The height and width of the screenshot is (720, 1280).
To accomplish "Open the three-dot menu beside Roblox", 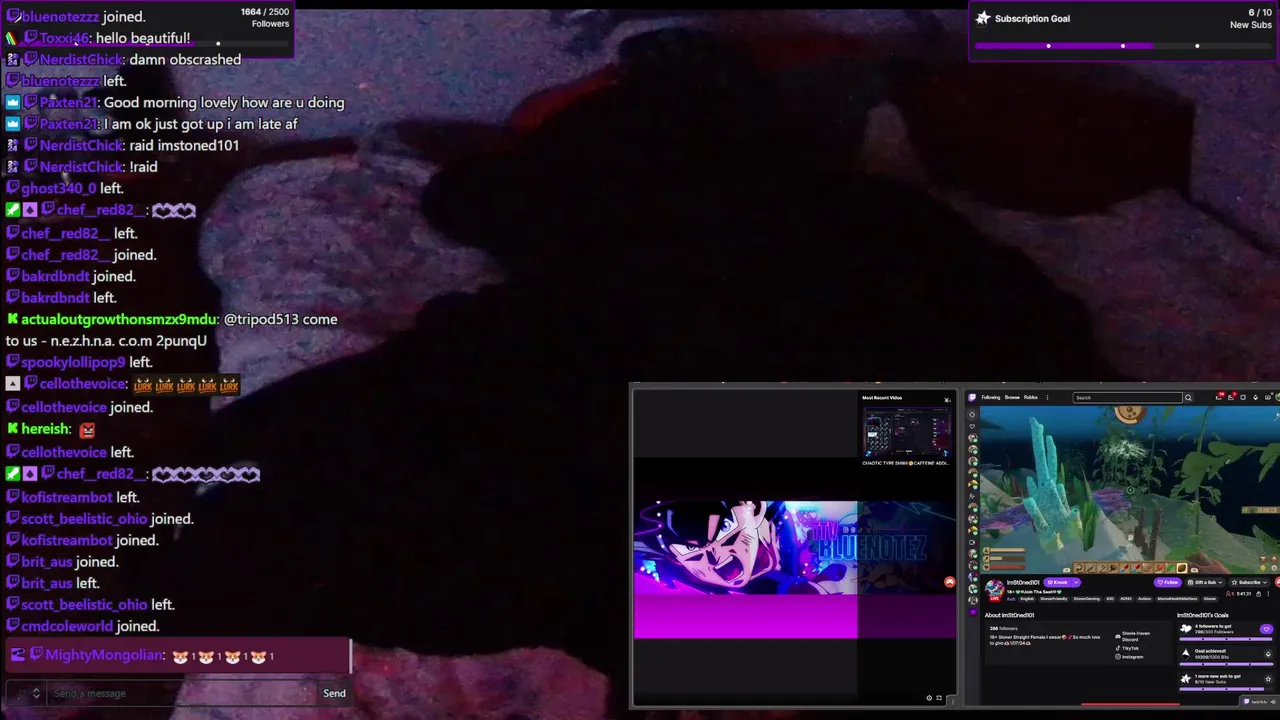I will (x=1047, y=397).
